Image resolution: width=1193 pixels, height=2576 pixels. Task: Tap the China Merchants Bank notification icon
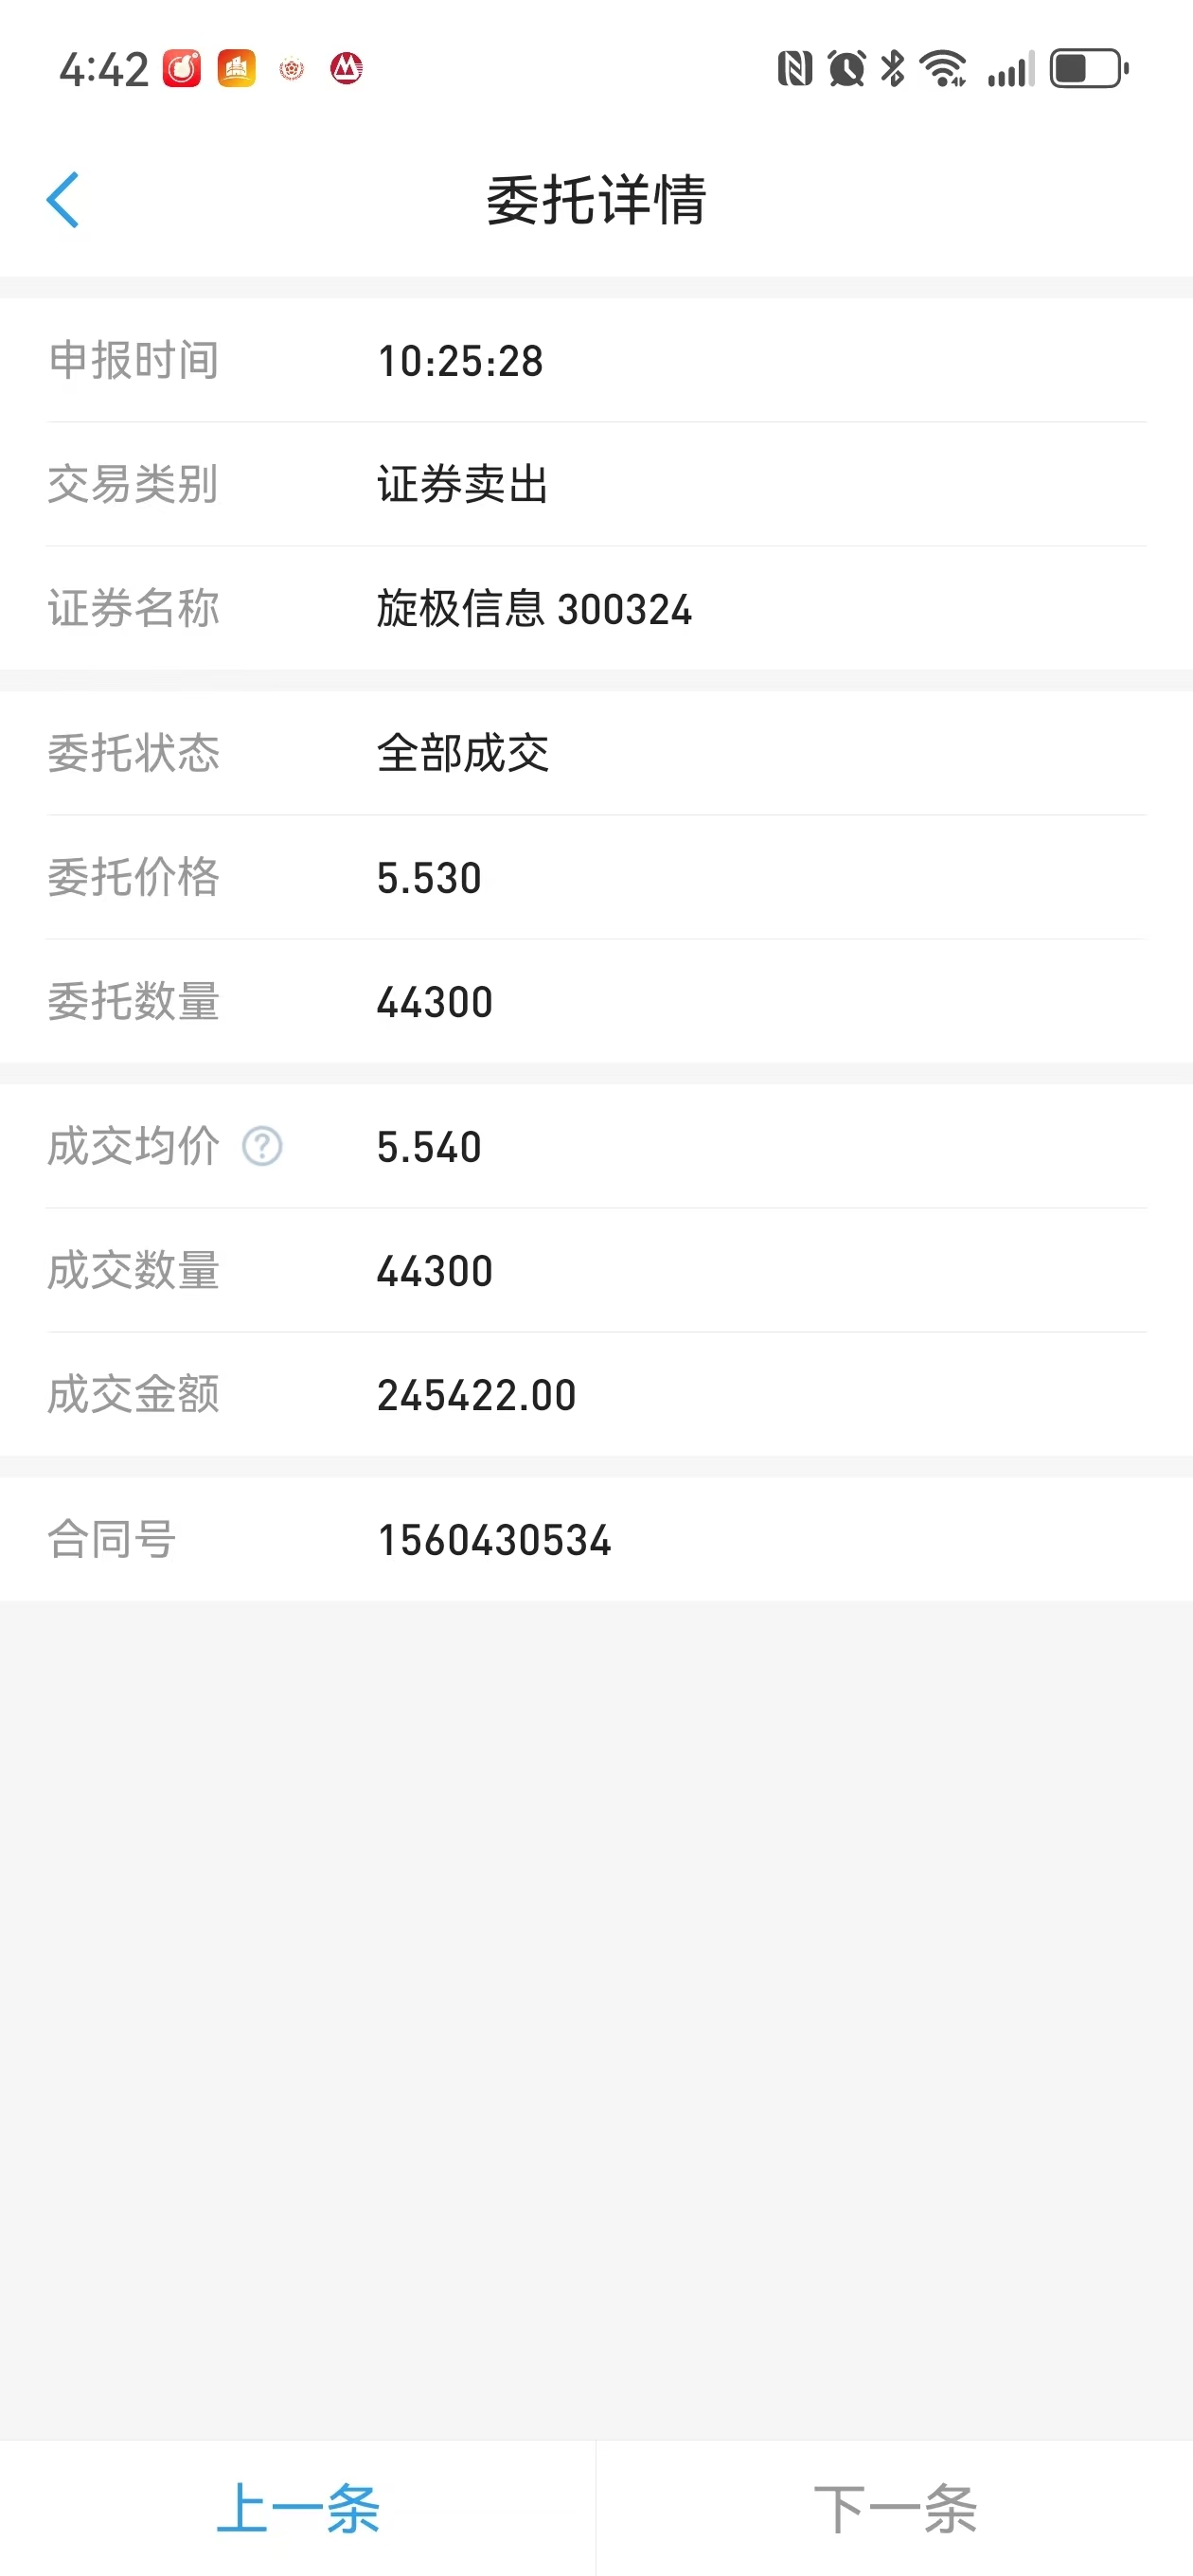(x=346, y=69)
